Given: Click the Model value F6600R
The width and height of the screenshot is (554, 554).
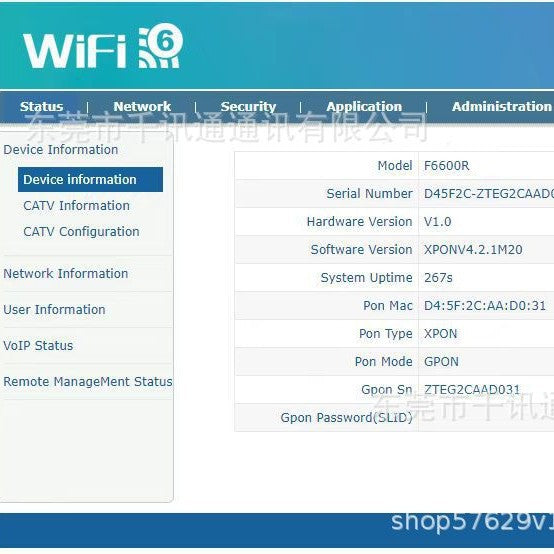Looking at the screenshot, I should pyautogui.click(x=447, y=166).
